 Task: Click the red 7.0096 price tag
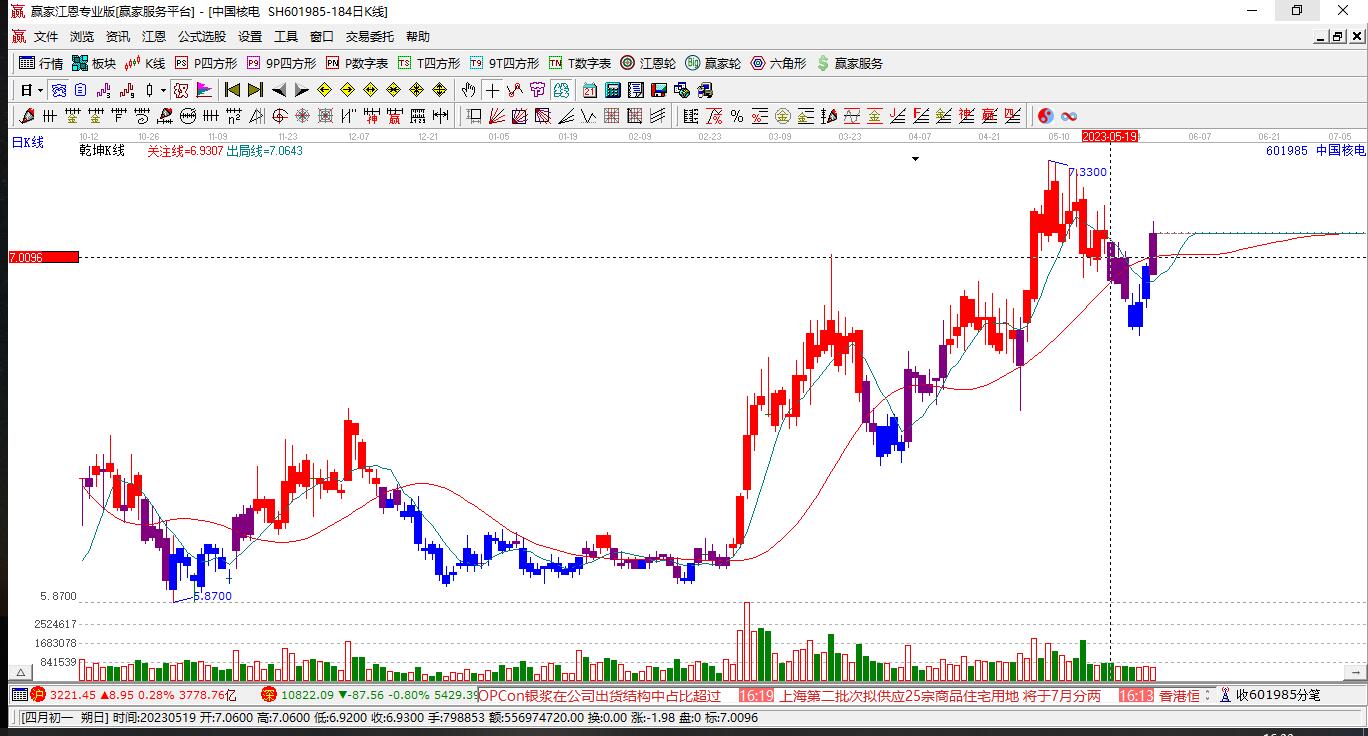[43, 257]
